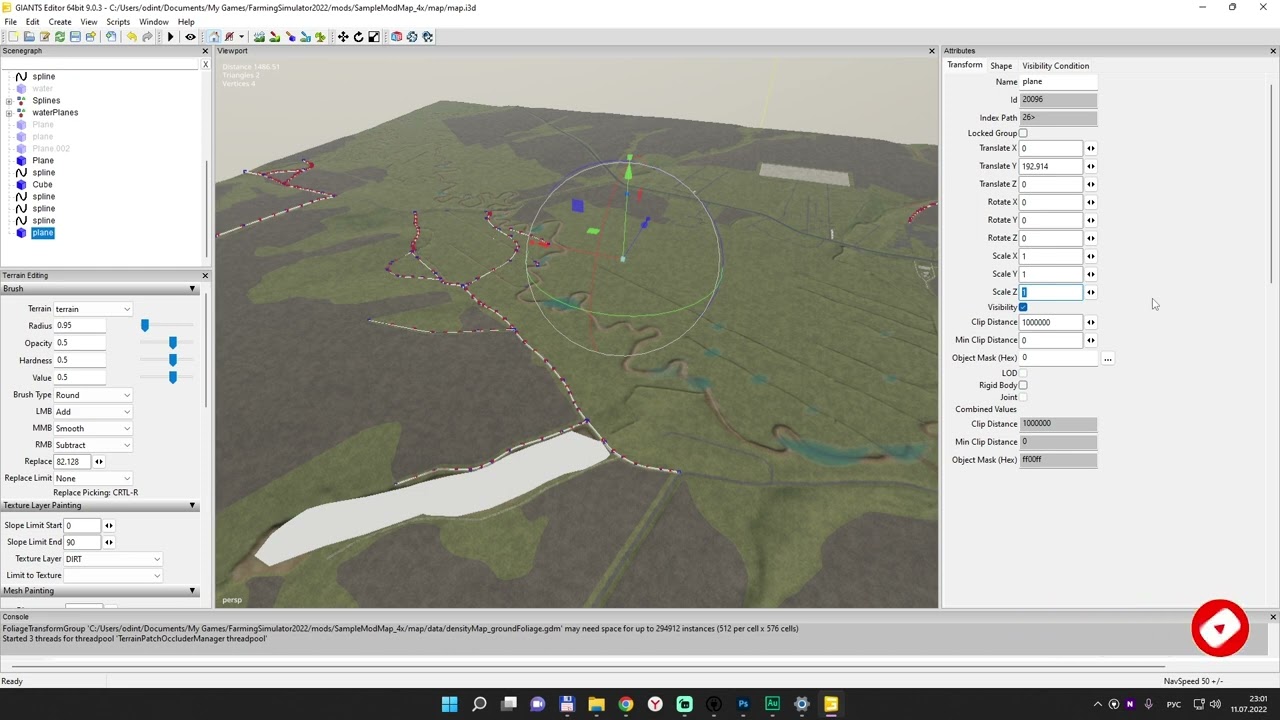Image resolution: width=1280 pixels, height=720 pixels.
Task: Select the Translate move tool icon
Action: click(x=343, y=37)
